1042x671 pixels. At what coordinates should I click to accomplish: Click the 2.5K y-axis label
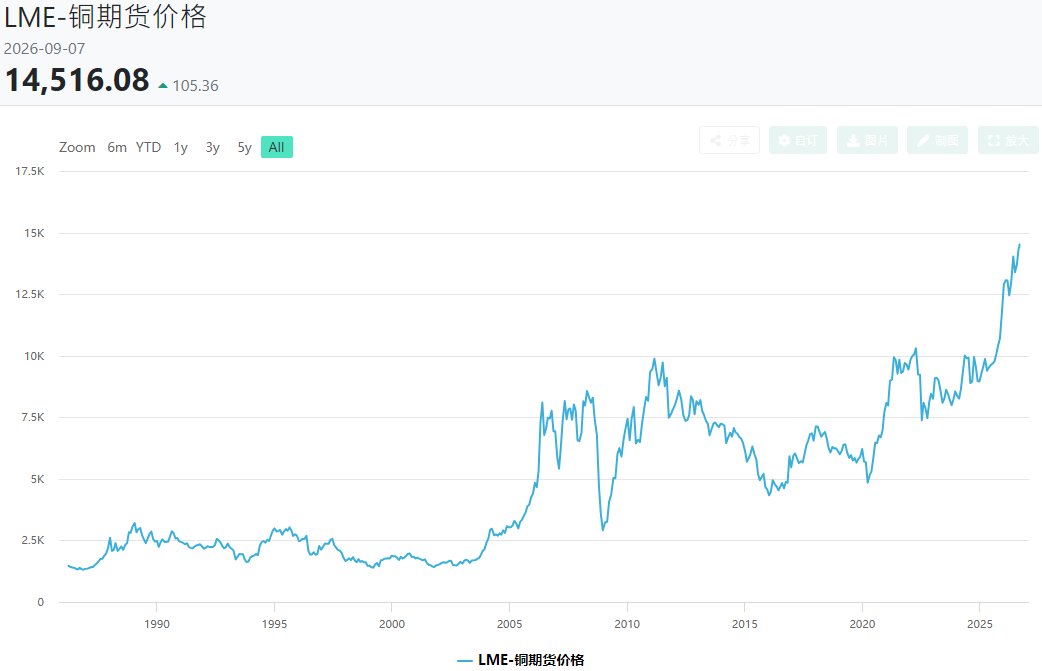point(32,540)
